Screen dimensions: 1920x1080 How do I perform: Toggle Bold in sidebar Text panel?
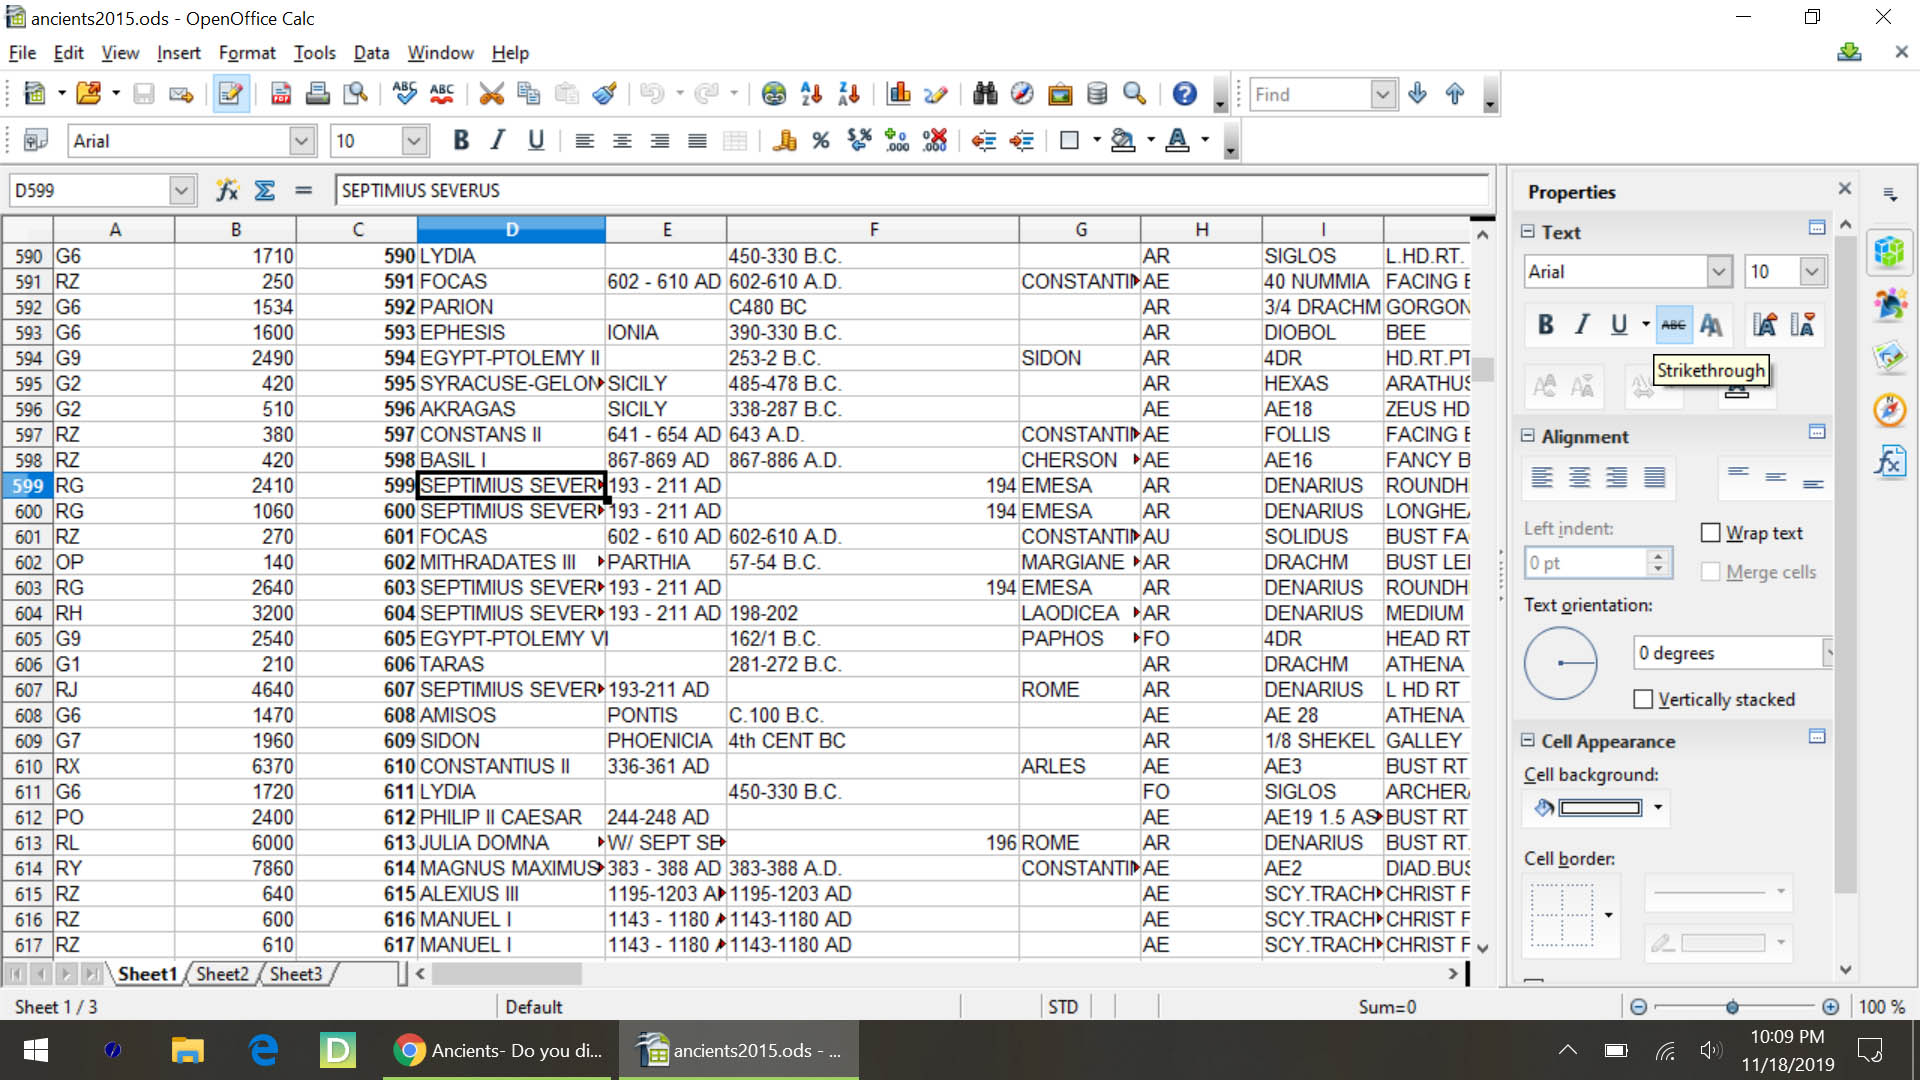point(1545,325)
